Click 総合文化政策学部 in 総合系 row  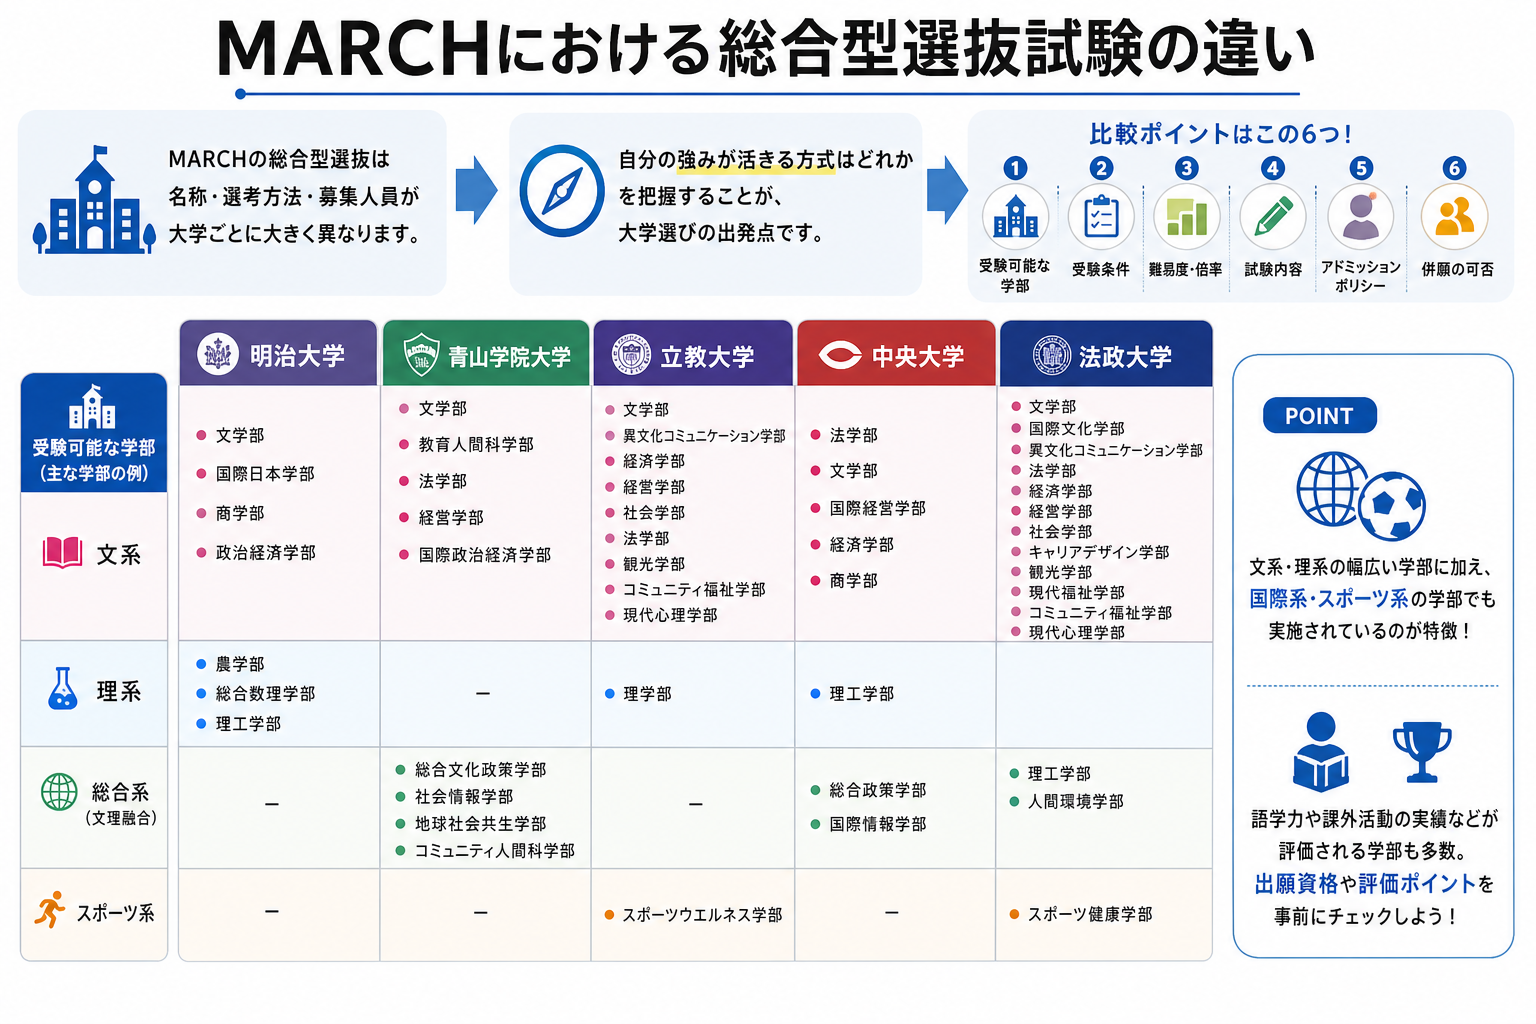pos(481,770)
